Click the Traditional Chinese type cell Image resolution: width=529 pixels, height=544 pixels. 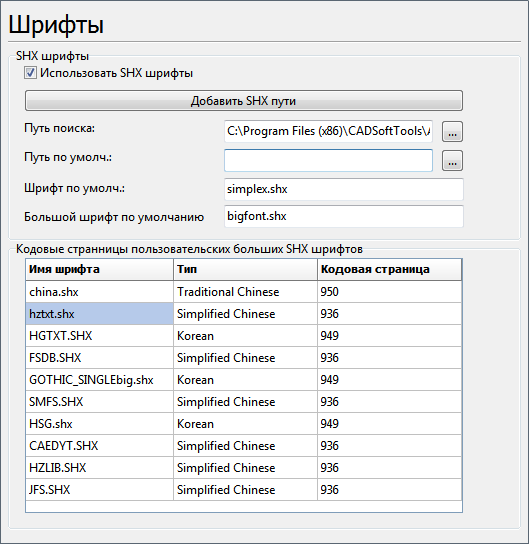(x=245, y=292)
